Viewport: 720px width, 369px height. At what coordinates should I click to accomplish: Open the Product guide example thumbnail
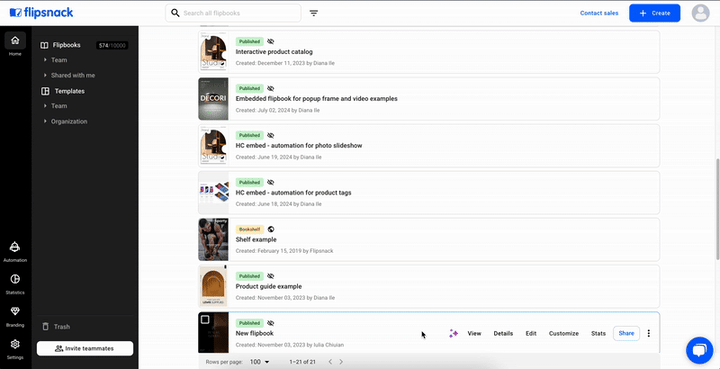(x=213, y=286)
